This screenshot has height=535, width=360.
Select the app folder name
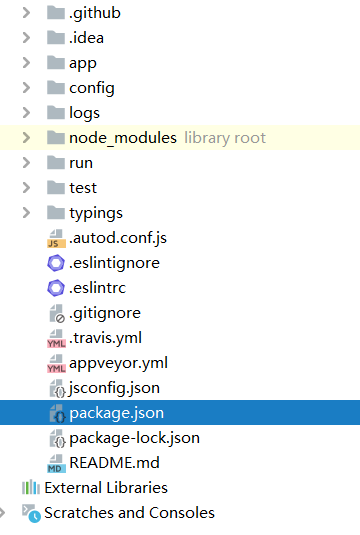pyautogui.click(x=83, y=64)
